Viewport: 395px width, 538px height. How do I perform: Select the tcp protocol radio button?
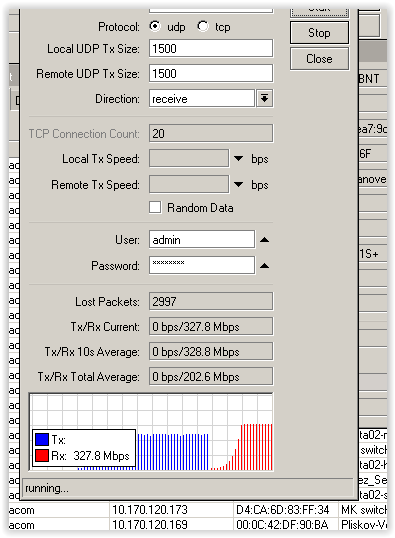click(x=203, y=26)
